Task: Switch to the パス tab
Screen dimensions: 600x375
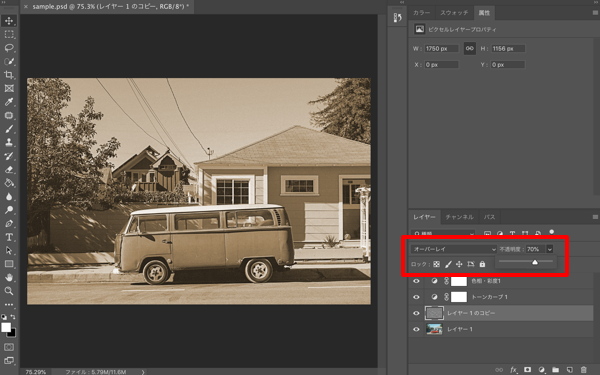Action: 489,217
